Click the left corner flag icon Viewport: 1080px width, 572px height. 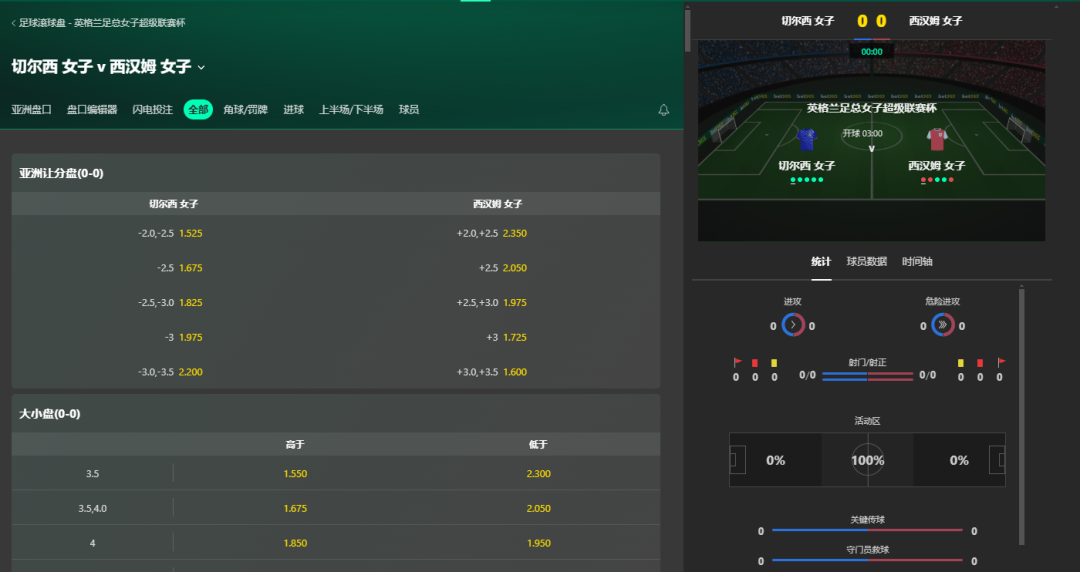point(736,362)
